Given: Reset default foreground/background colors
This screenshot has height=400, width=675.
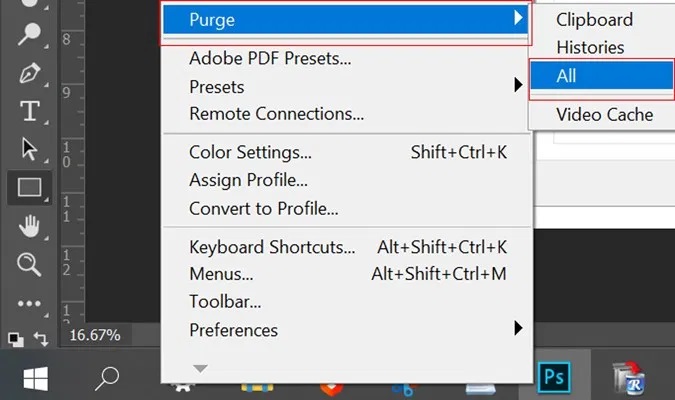Looking at the screenshot, I should click(x=15, y=339).
